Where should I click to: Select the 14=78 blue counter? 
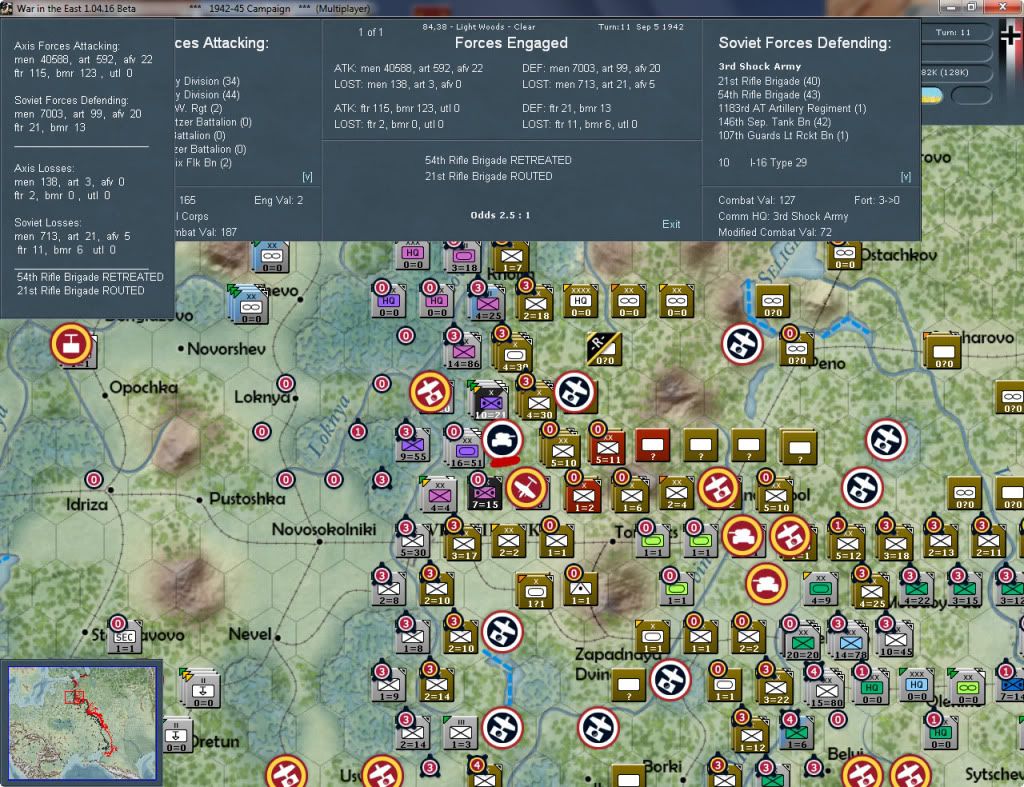point(850,643)
